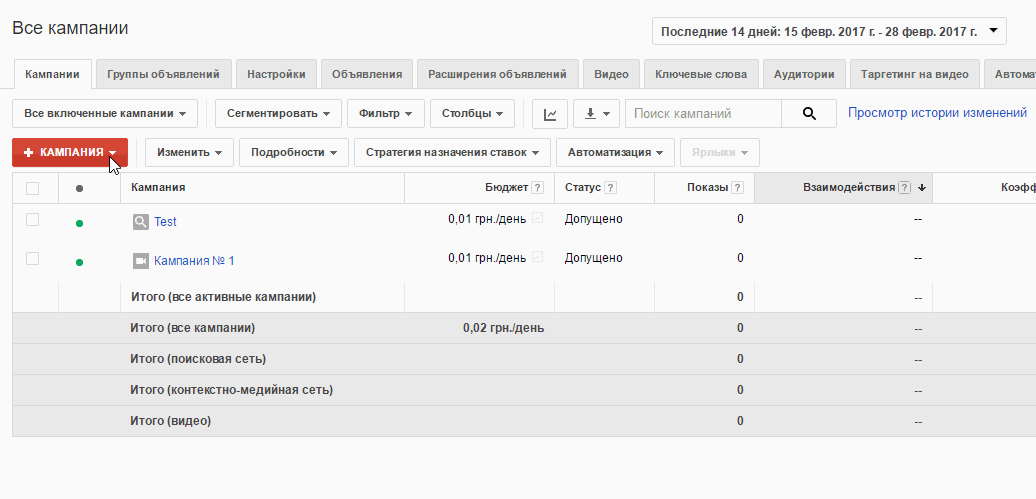Expand the Все включенные кампании dropdown
1036x499 pixels.
click(x=105, y=114)
